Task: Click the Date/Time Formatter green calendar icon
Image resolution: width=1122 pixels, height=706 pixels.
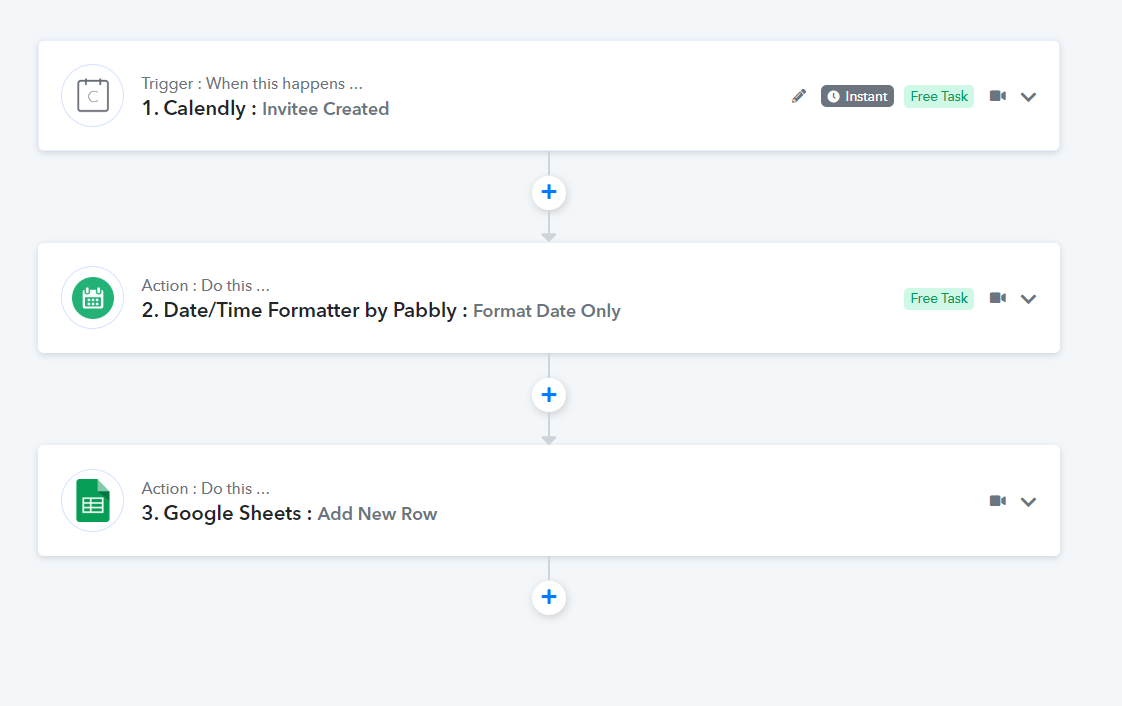Action: click(x=92, y=298)
